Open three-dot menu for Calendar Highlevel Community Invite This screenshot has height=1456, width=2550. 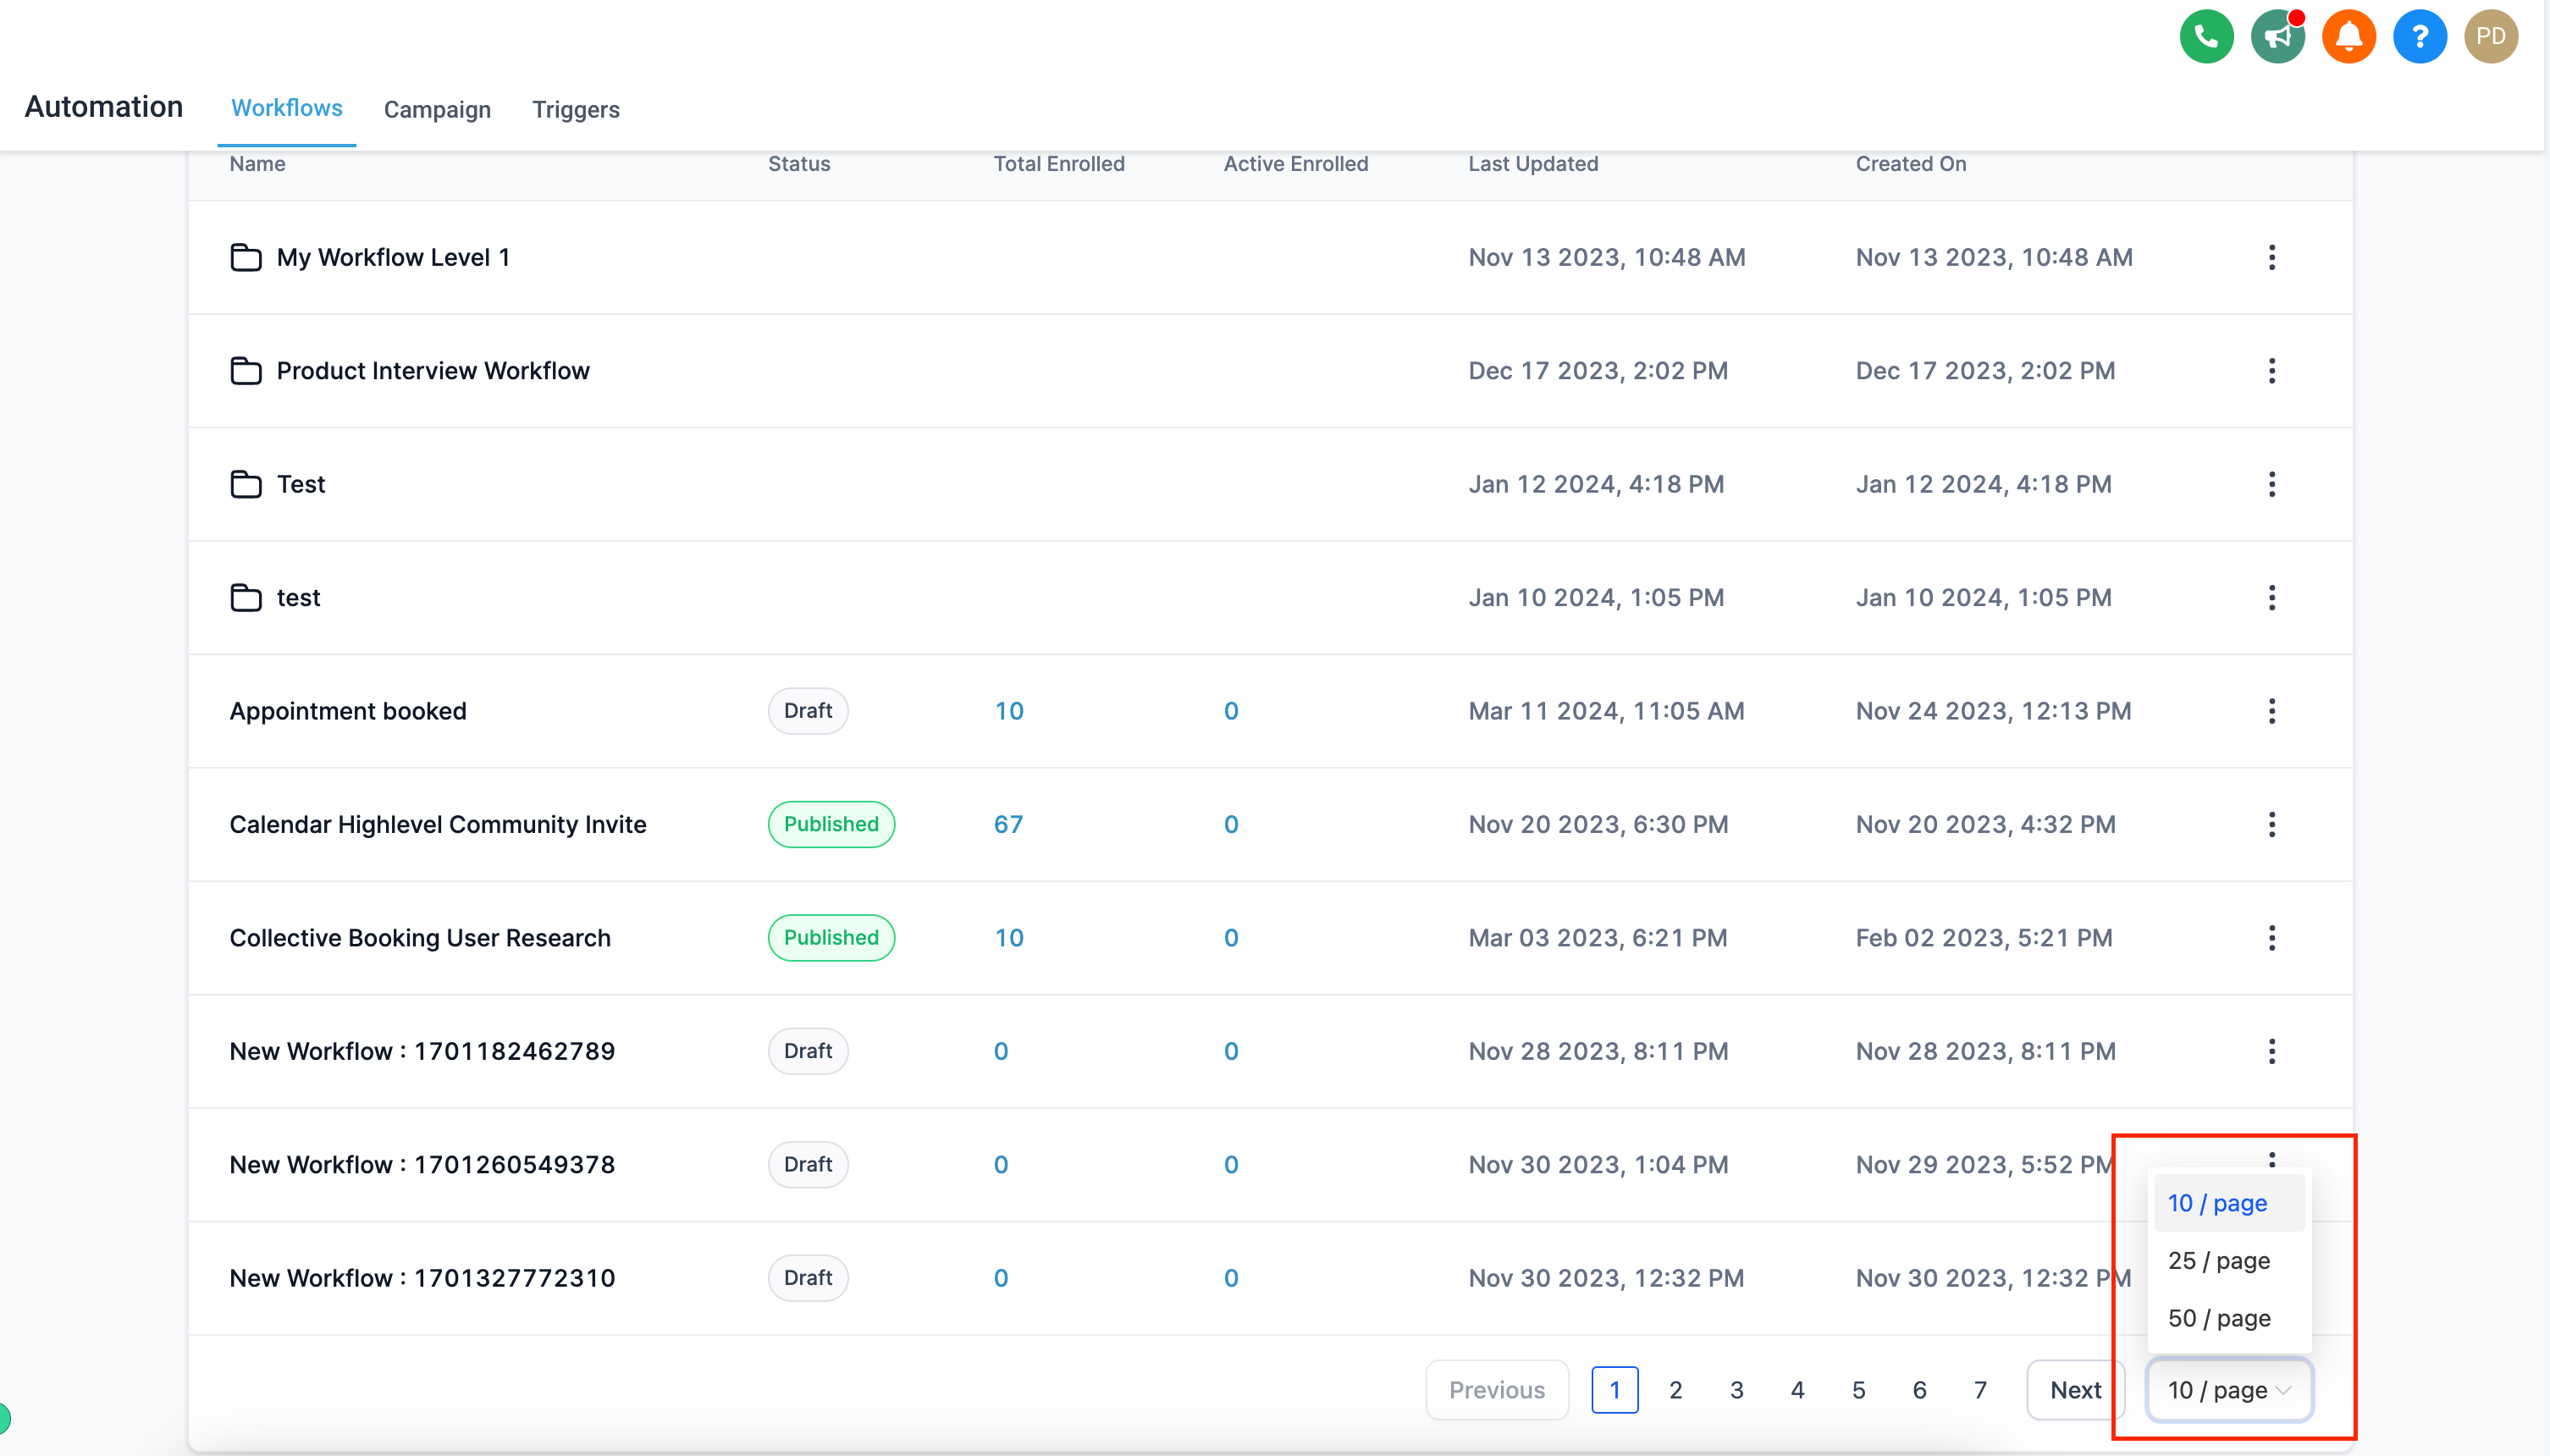(2271, 824)
